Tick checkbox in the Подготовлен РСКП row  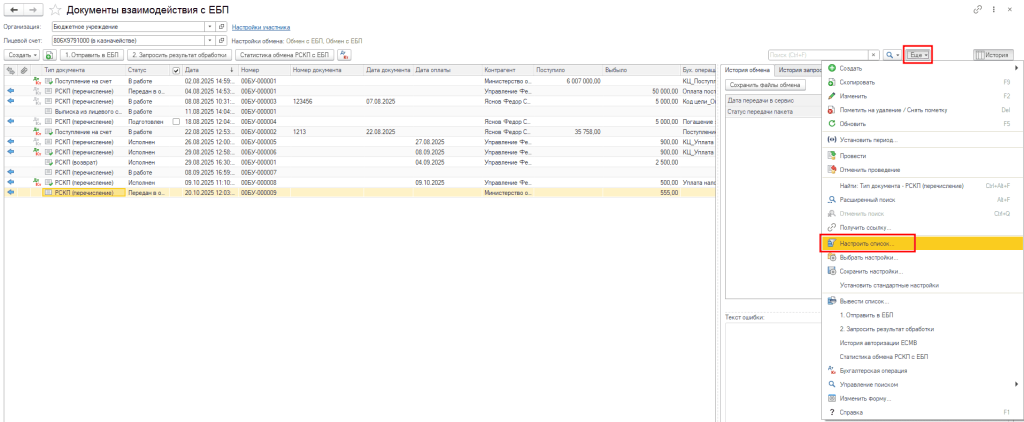177,120
